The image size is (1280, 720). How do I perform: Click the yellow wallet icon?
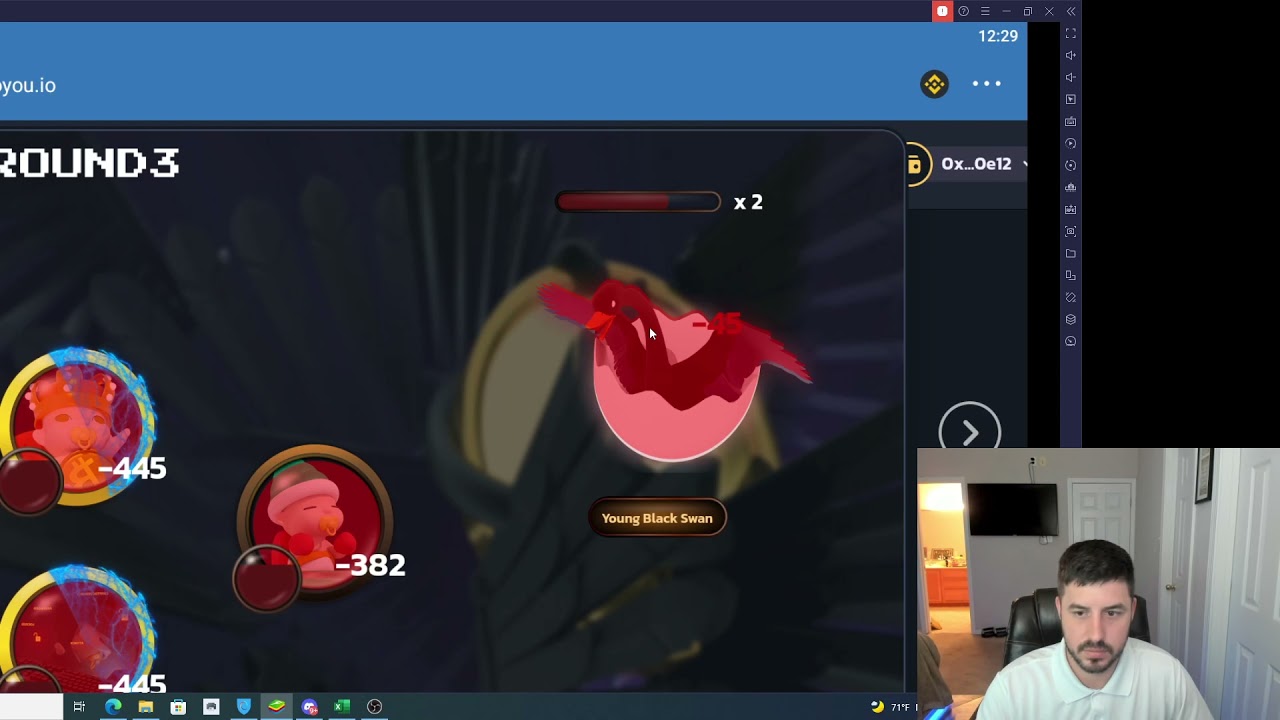pyautogui.click(x=914, y=165)
